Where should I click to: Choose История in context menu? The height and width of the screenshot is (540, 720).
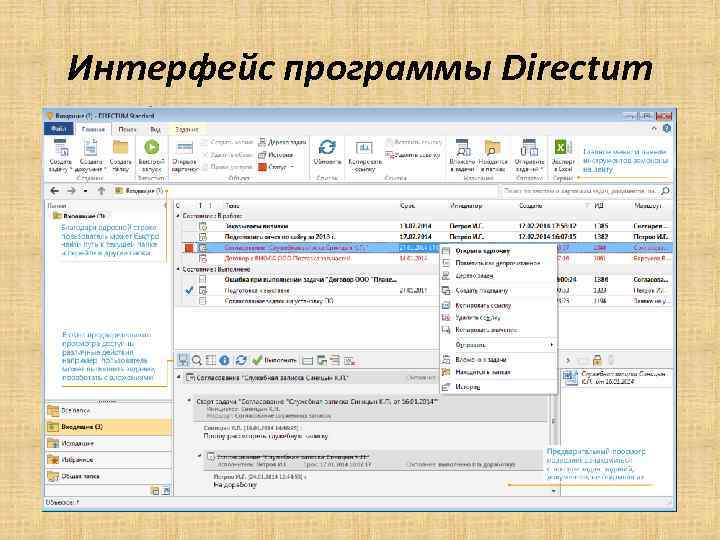point(498,387)
